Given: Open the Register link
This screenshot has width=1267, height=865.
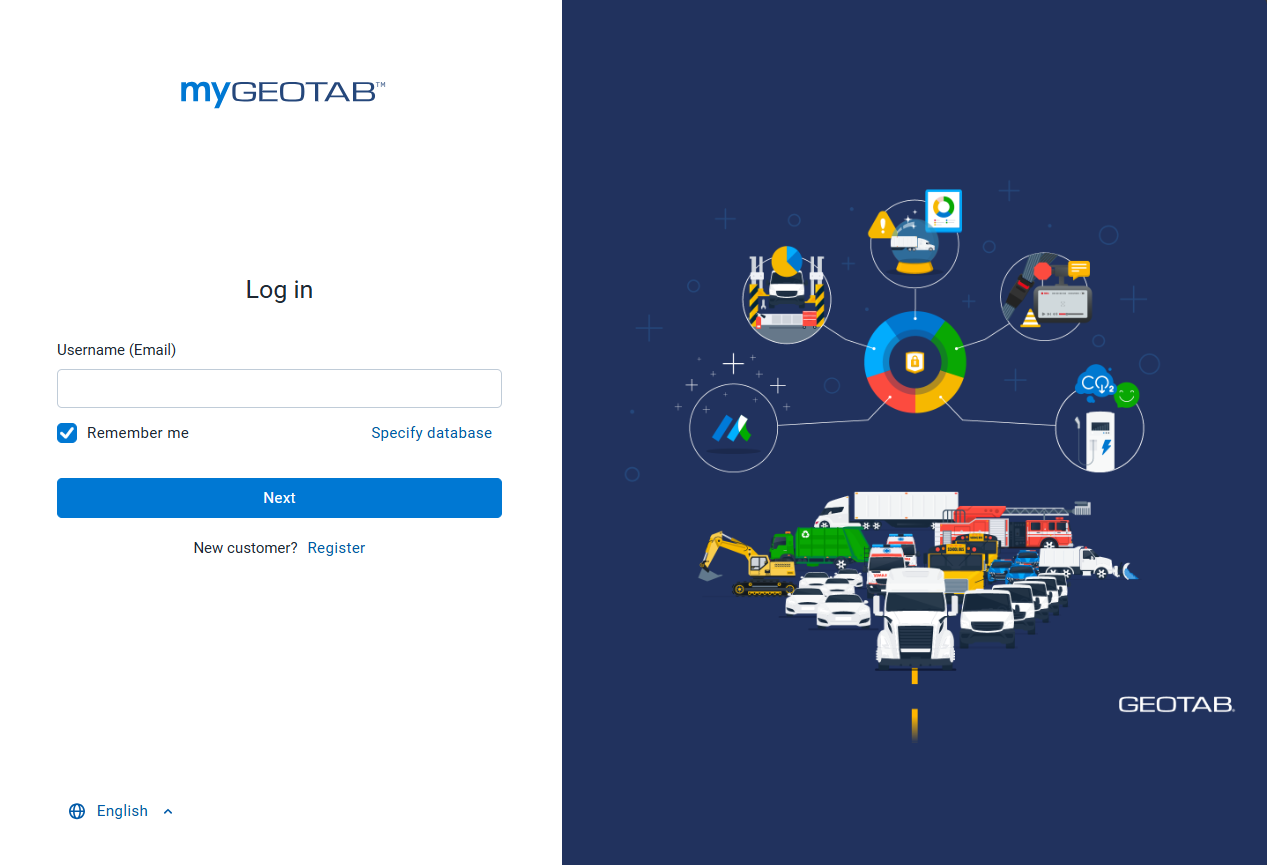Looking at the screenshot, I should [336, 547].
